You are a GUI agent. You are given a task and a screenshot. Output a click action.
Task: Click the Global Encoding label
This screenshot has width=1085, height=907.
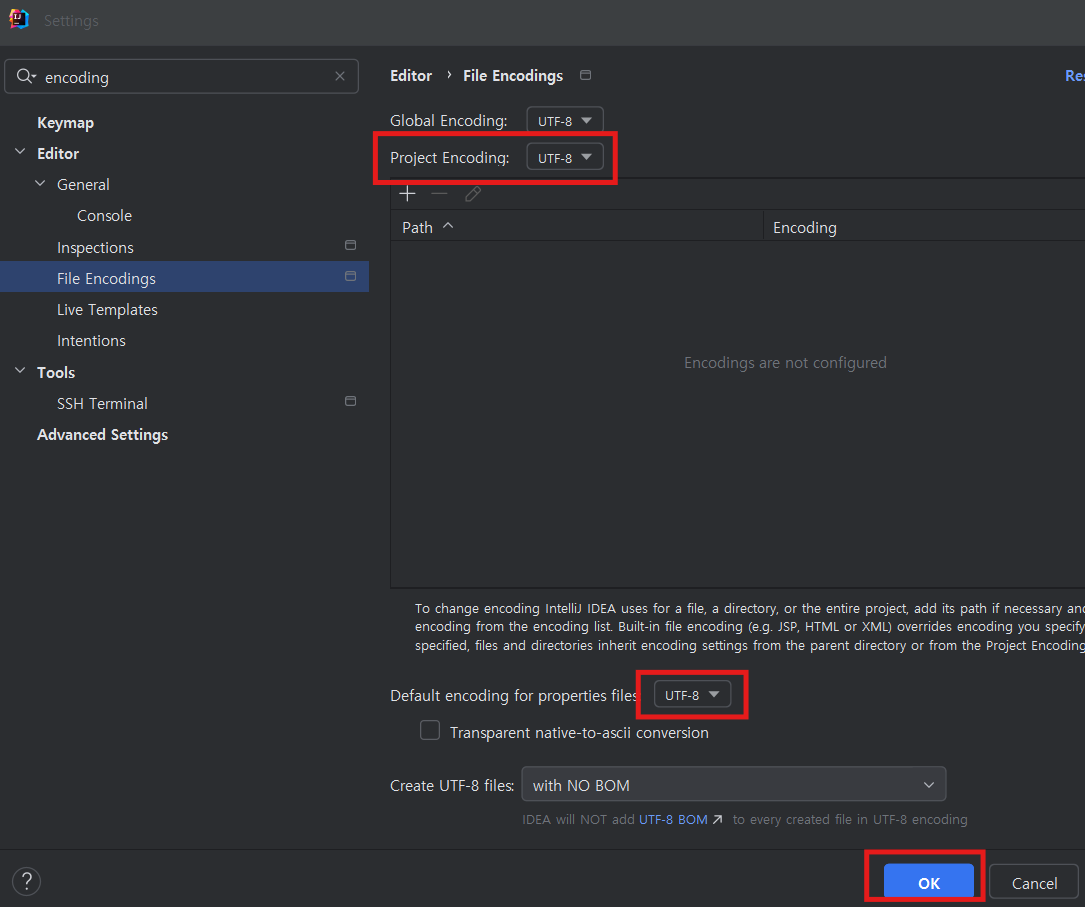448,120
